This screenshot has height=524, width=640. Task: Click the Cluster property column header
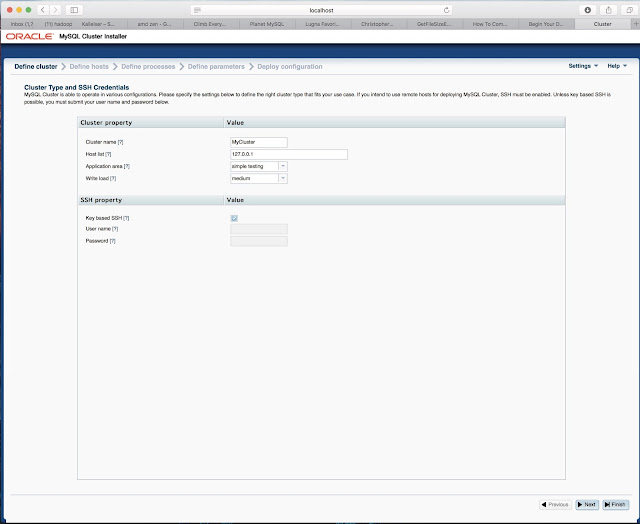150,122
